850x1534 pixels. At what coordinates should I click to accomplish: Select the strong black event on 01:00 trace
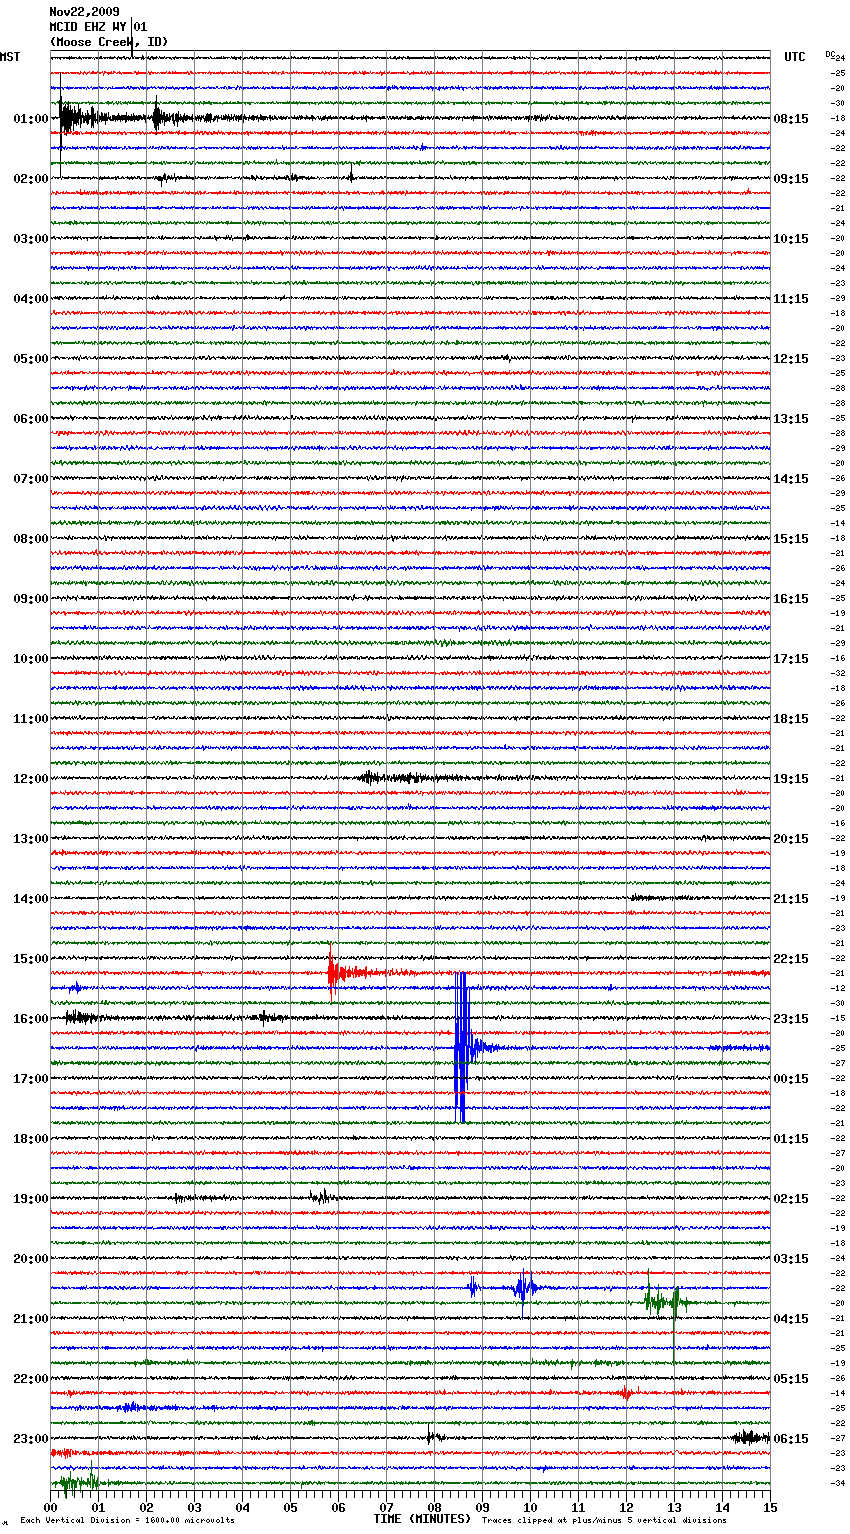click(x=68, y=118)
